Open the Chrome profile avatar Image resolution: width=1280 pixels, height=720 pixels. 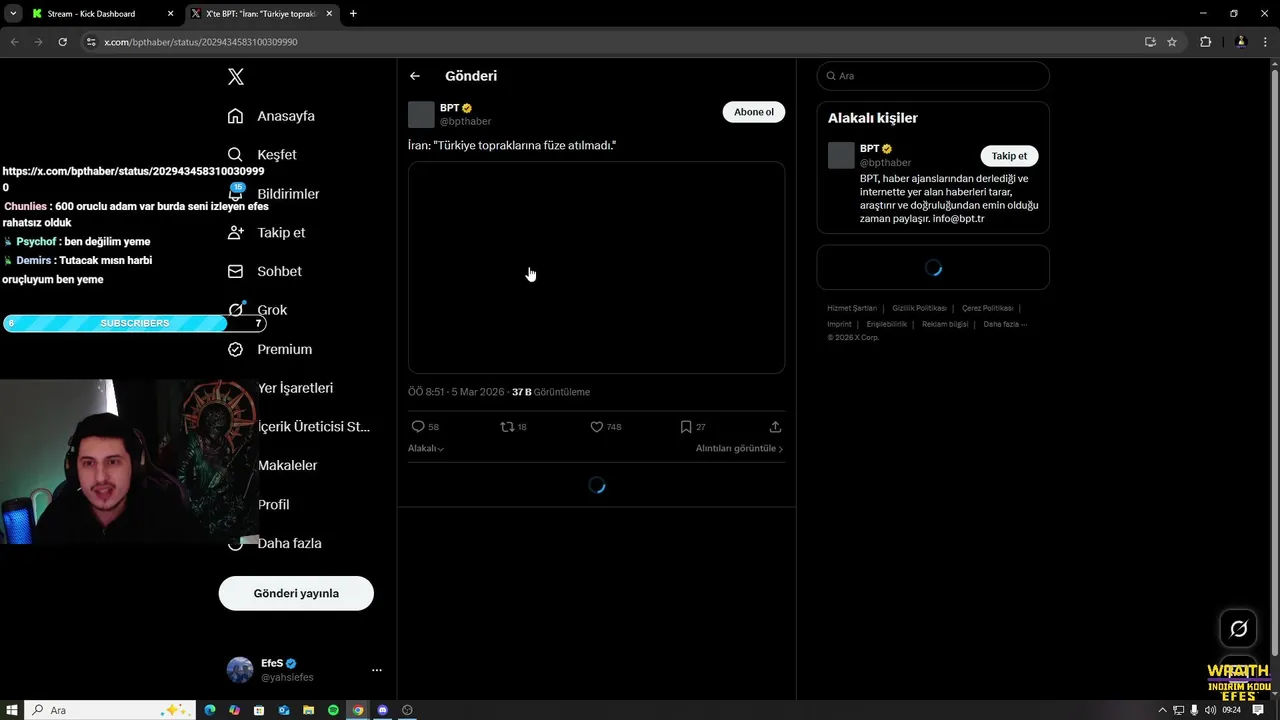click(x=1241, y=42)
